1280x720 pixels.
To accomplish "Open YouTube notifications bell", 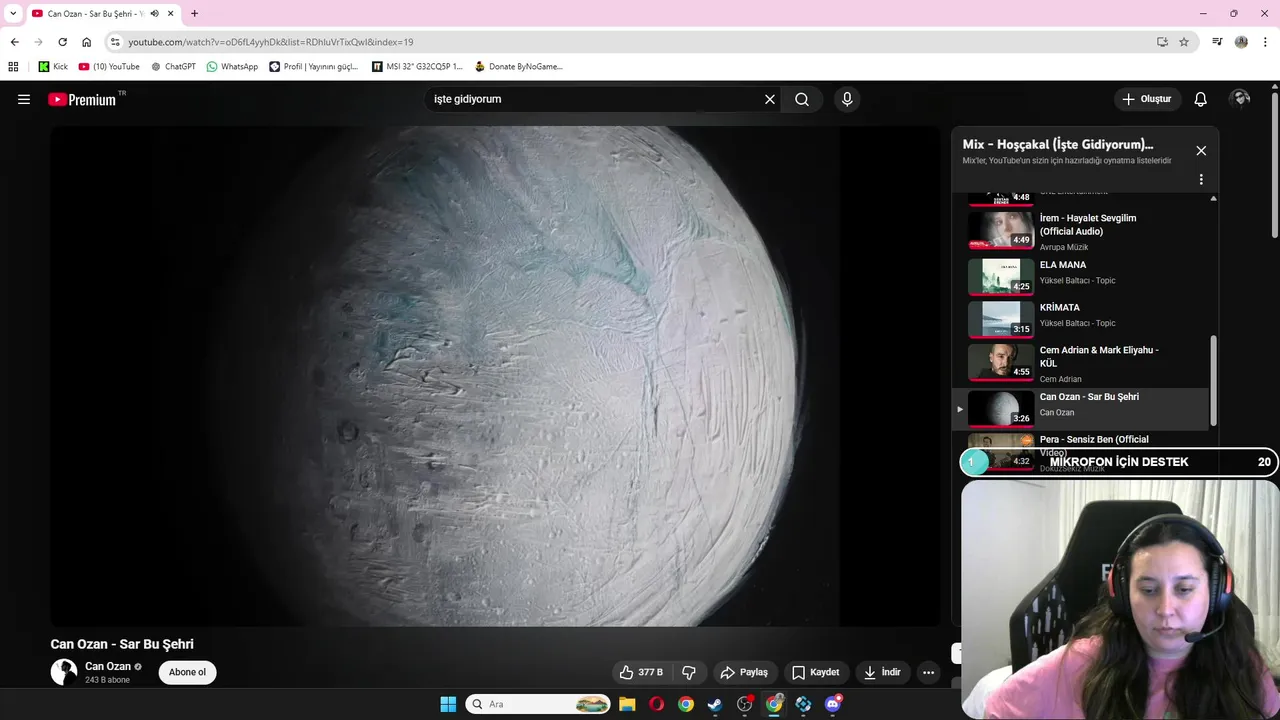I will click(x=1201, y=99).
